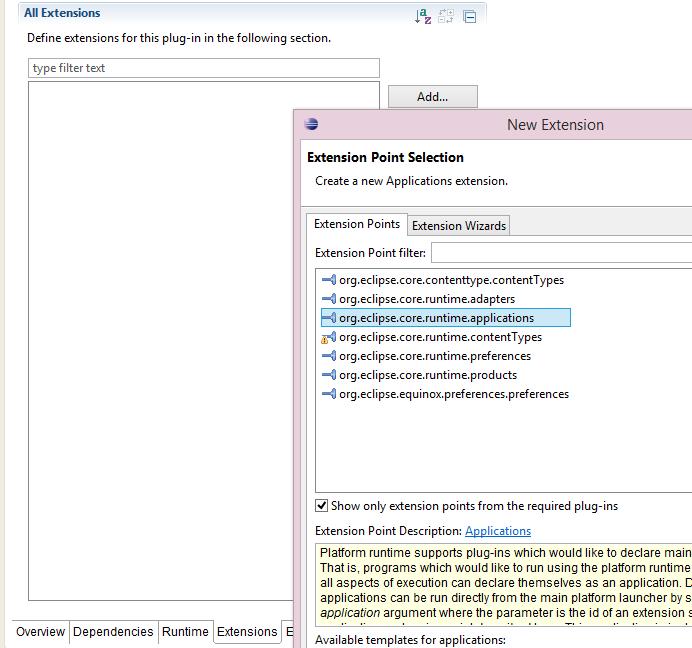Select org.eclipse.core.contenttype.contentTypes
The height and width of the screenshot is (648, 692).
coord(451,280)
